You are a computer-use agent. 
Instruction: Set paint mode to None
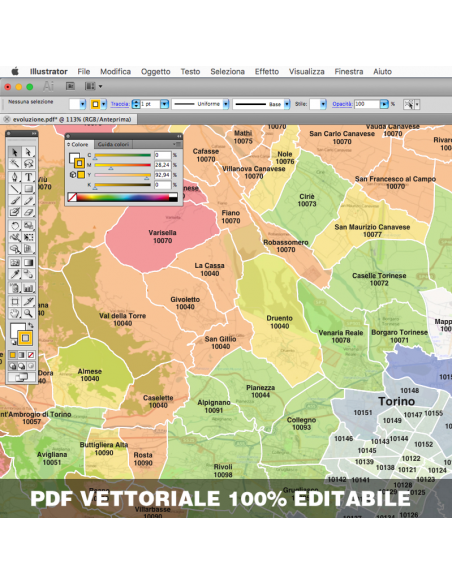click(31, 355)
